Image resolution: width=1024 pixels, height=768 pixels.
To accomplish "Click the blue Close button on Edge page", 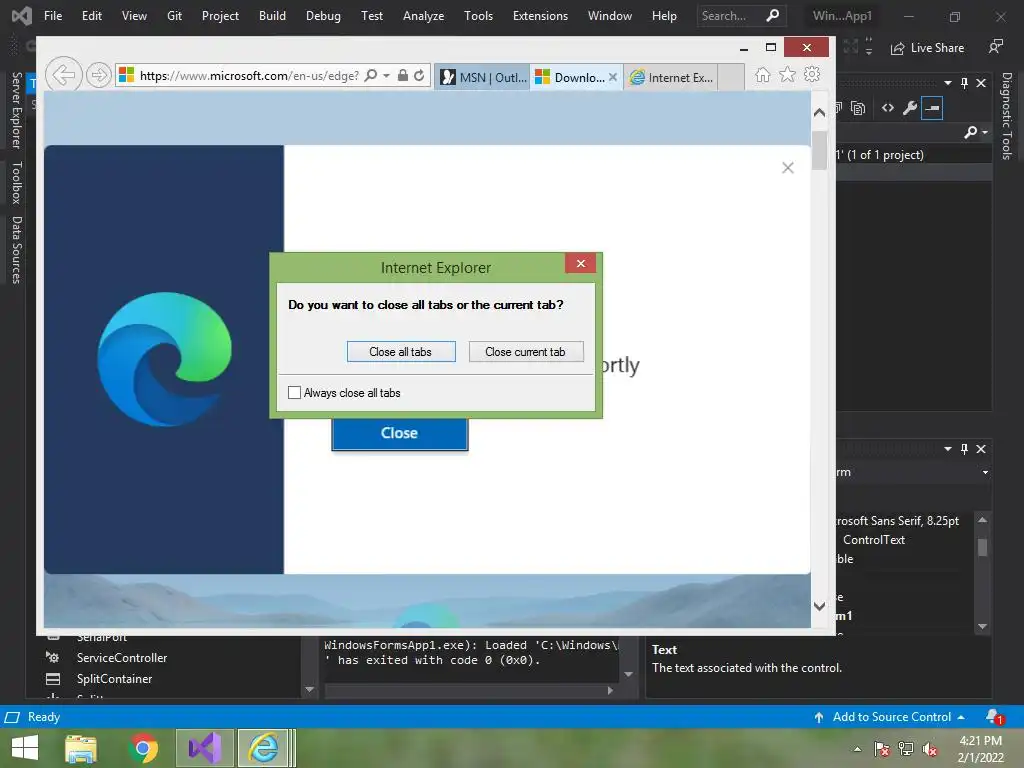I will tap(400, 434).
